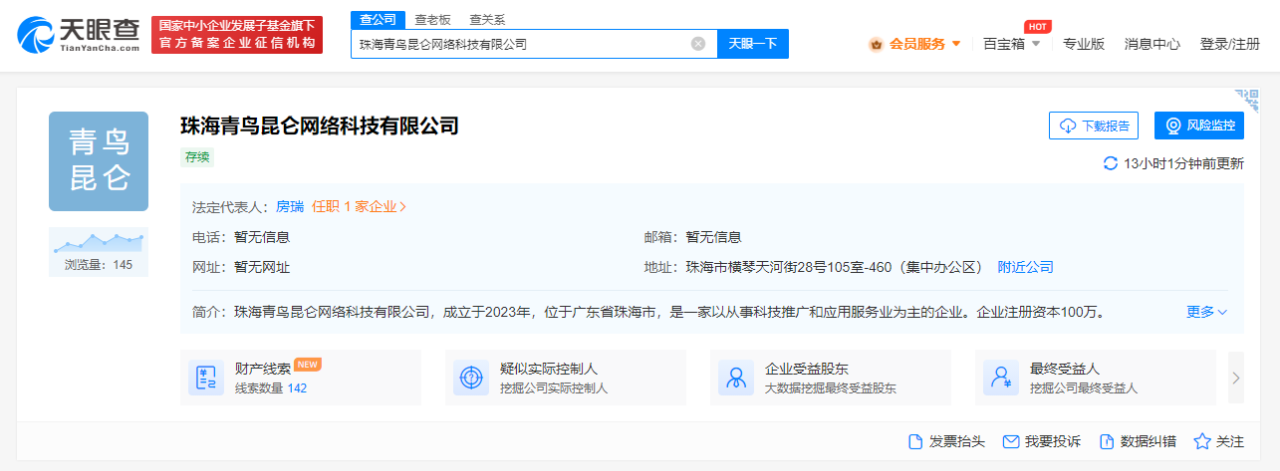Open 专业版 in the top navigation
Viewport: 1280px width, 471px height.
(1083, 44)
